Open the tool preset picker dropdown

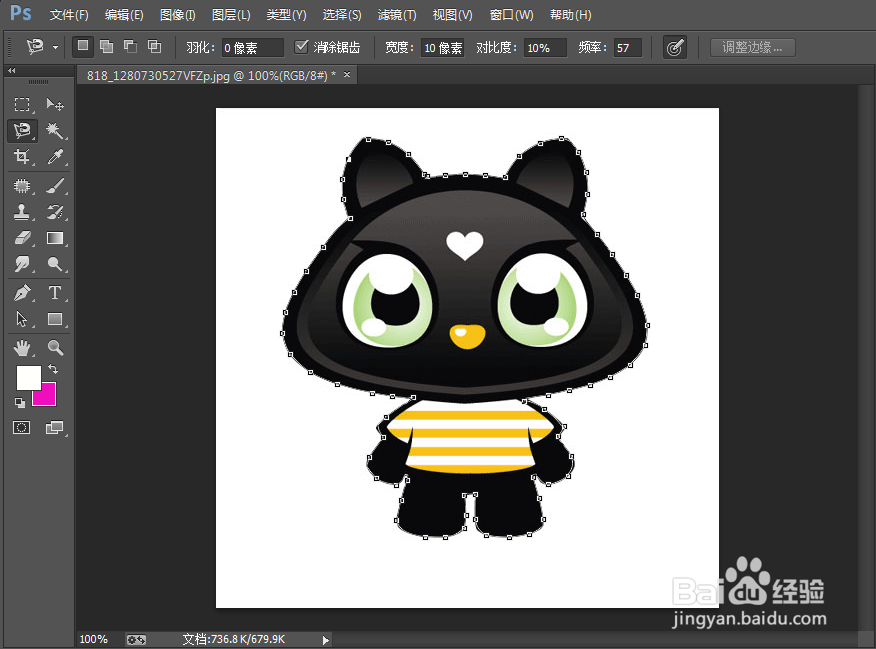[56, 47]
